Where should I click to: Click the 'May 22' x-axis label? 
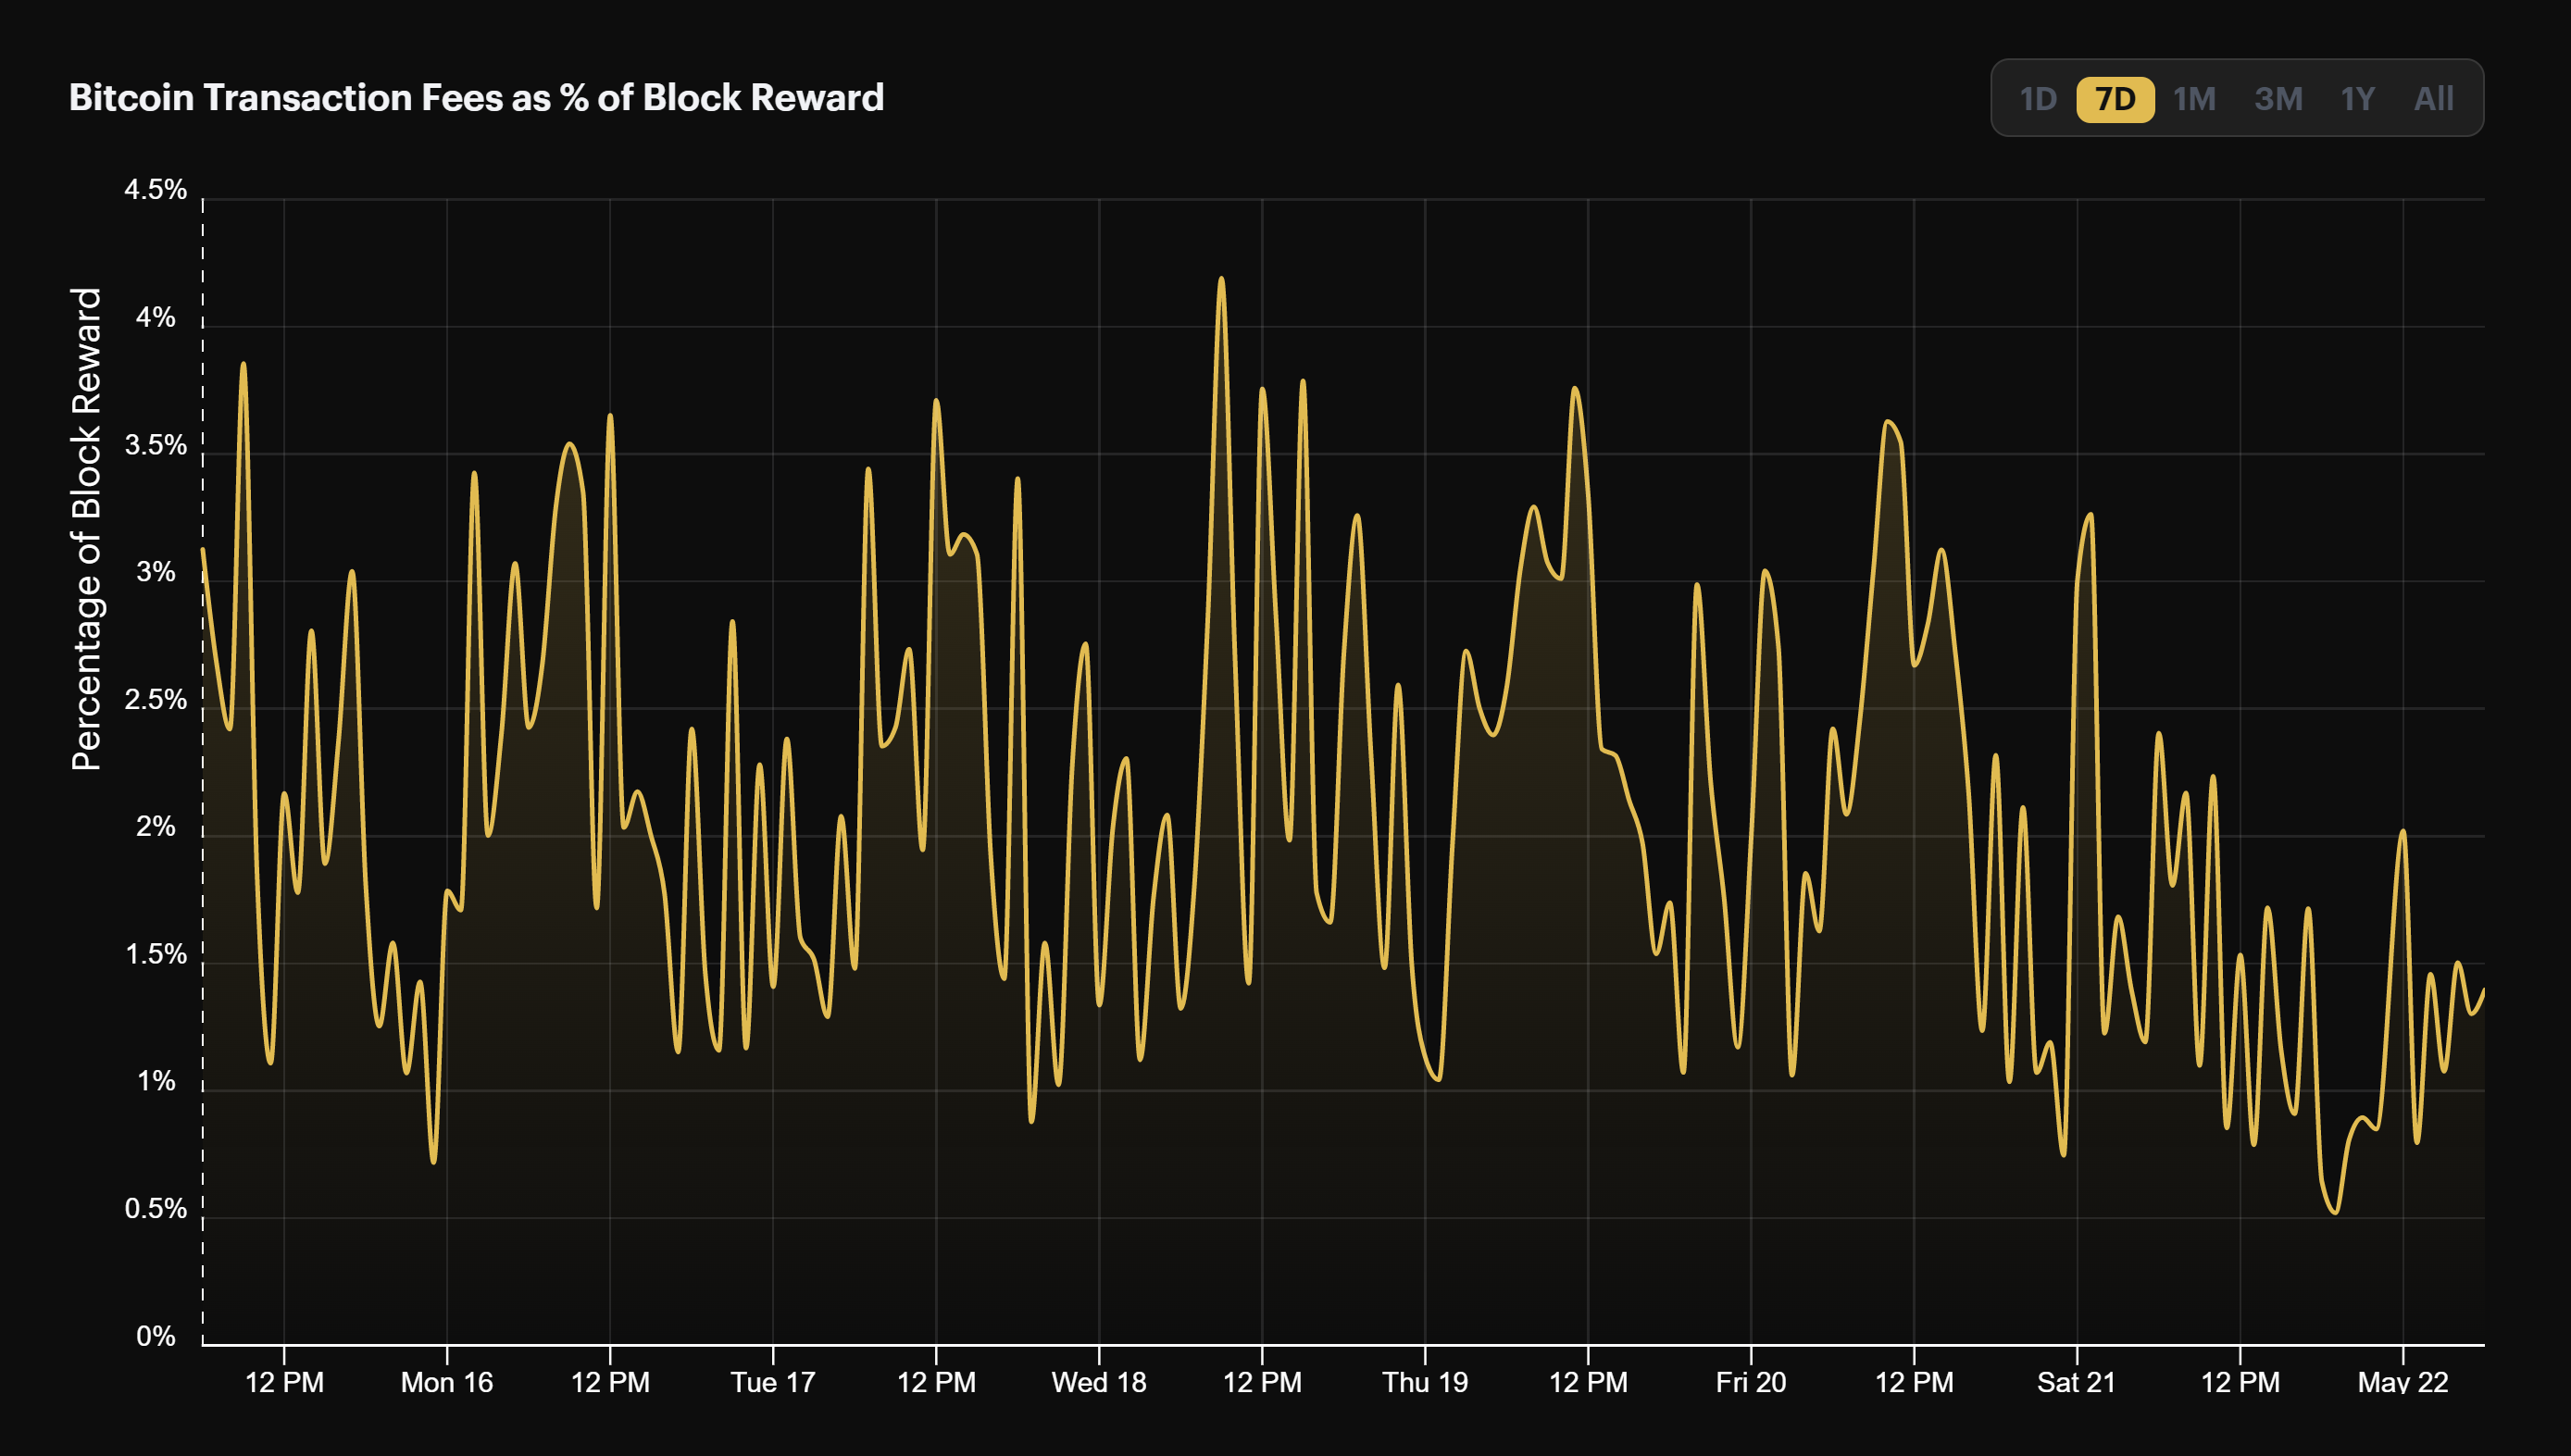2403,1382
